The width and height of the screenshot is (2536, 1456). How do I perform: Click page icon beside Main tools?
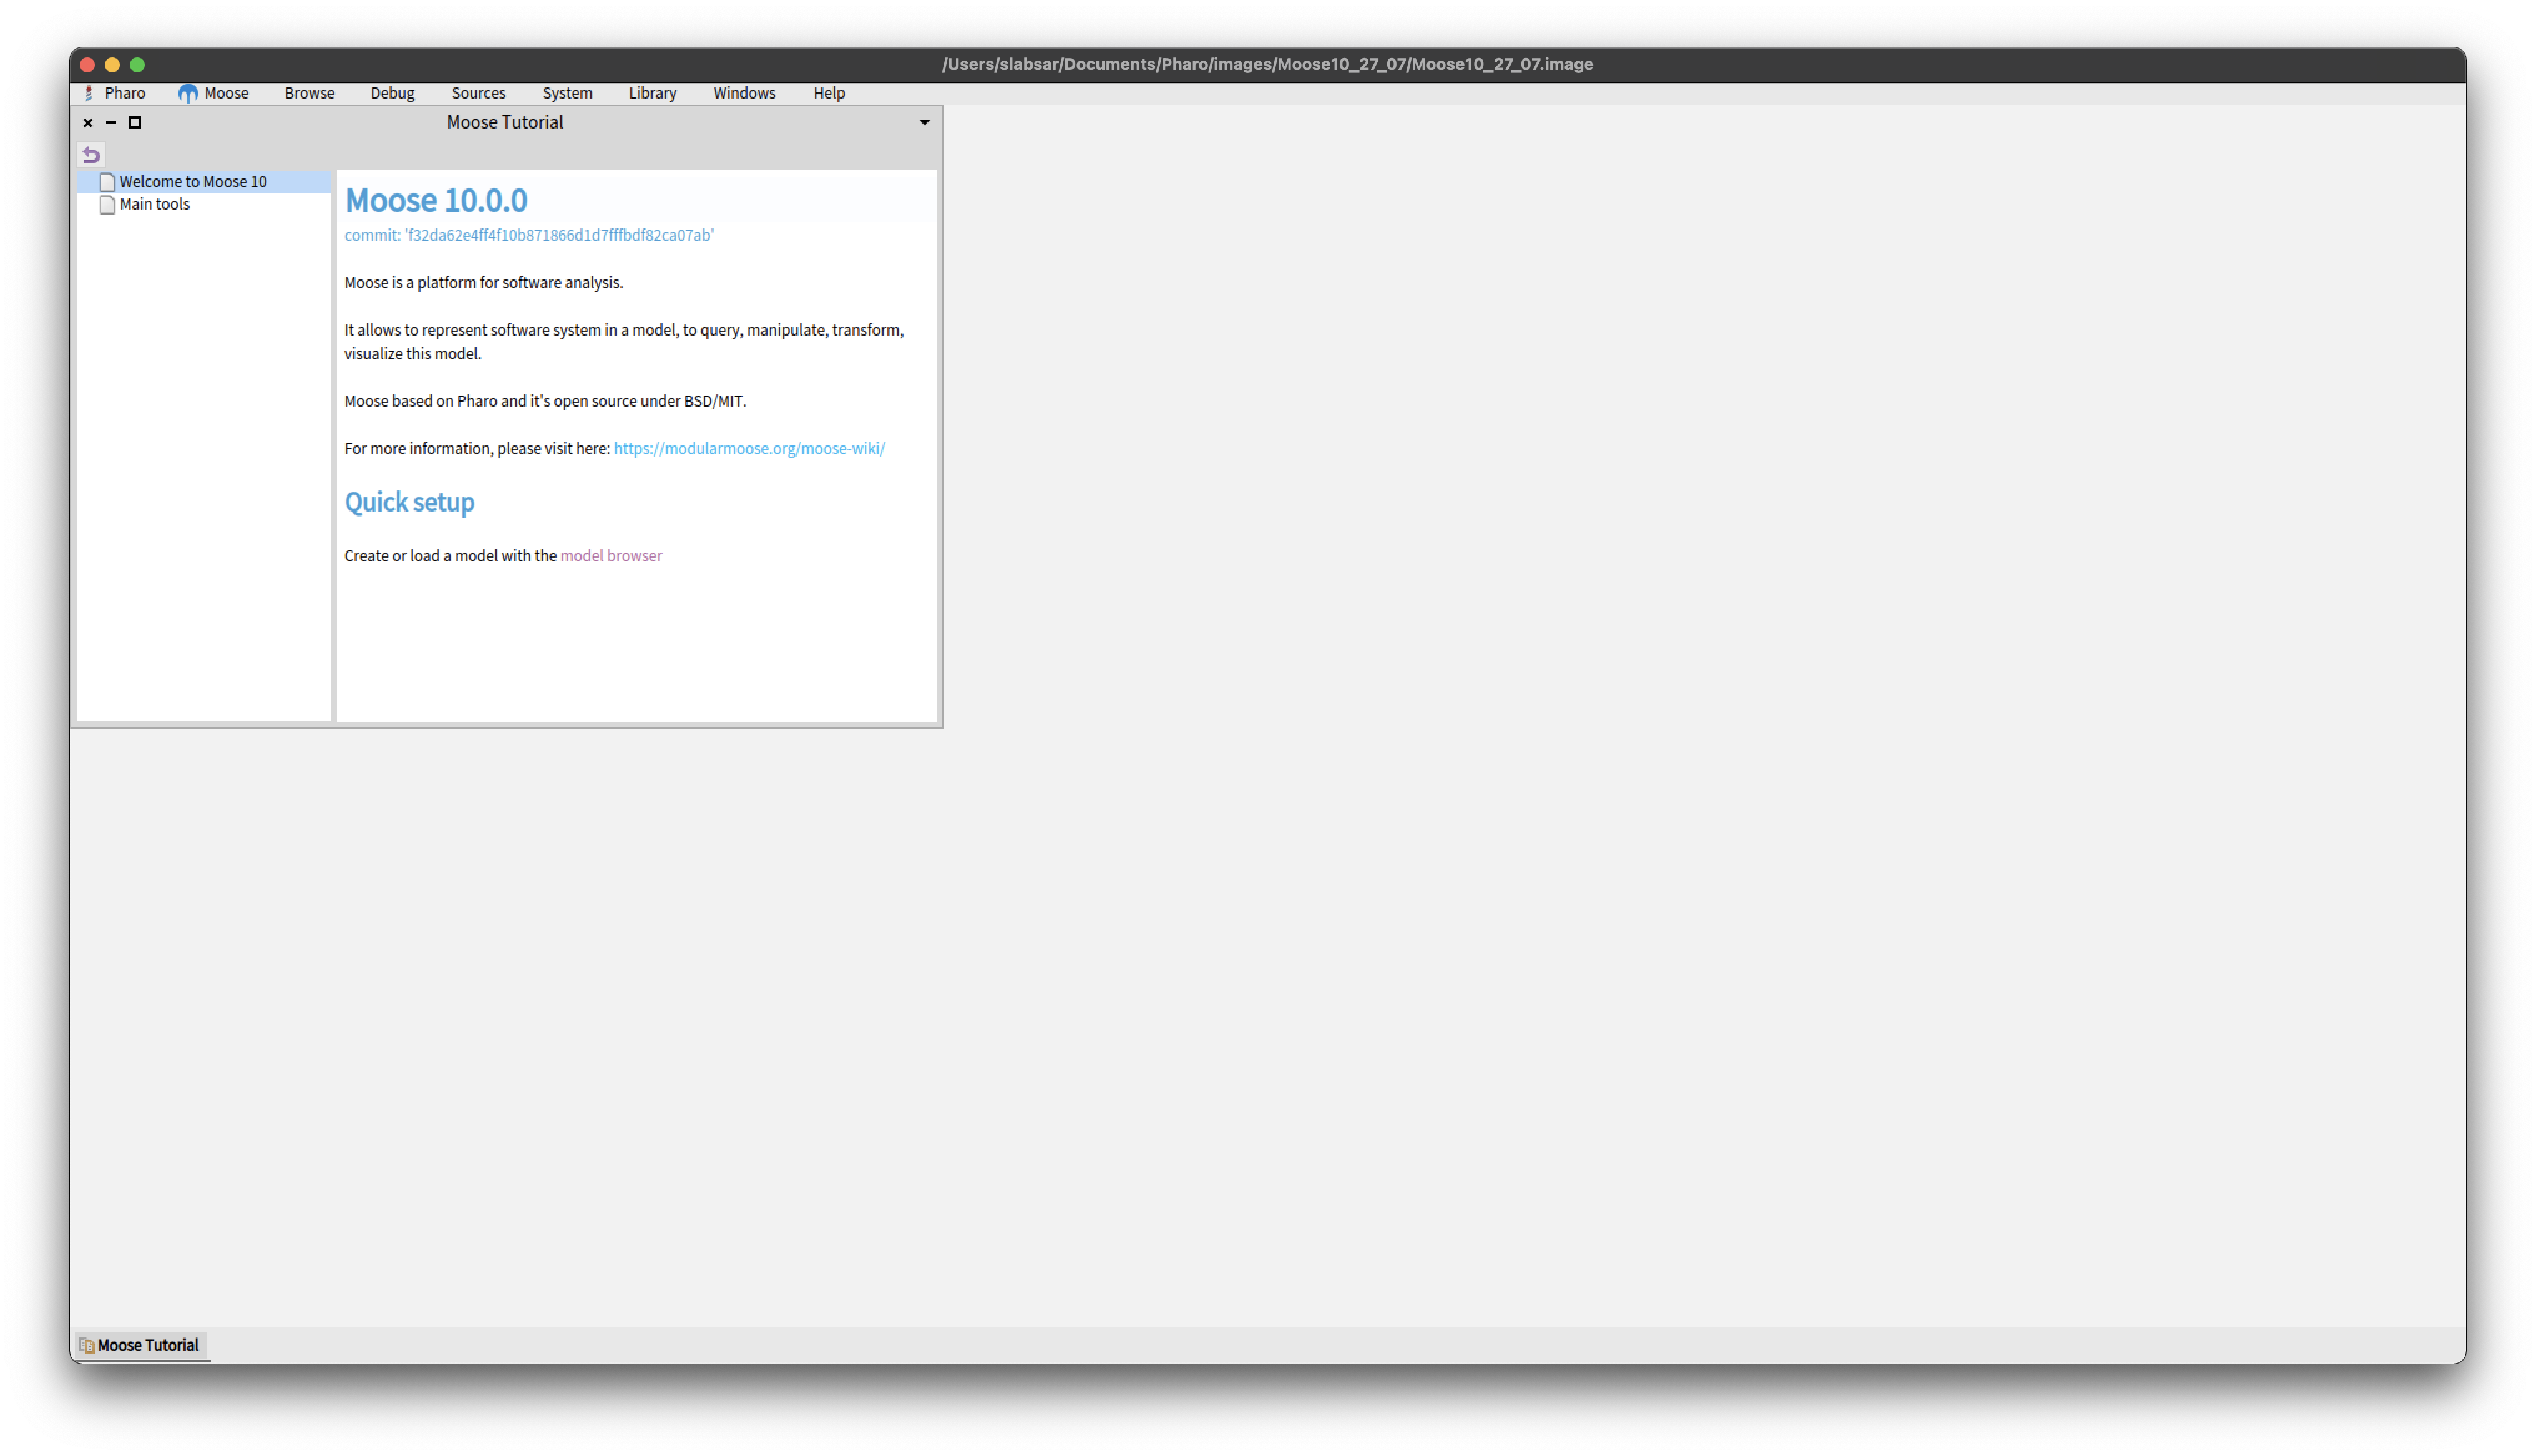pyautogui.click(x=107, y=205)
